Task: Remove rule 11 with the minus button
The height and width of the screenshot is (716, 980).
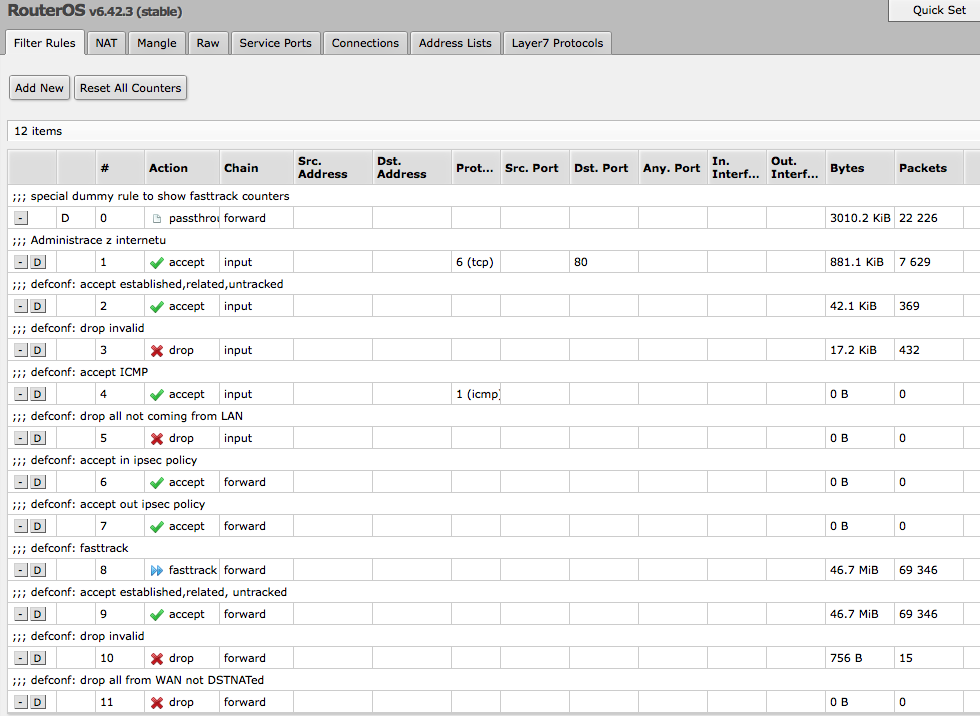Action: pos(21,702)
